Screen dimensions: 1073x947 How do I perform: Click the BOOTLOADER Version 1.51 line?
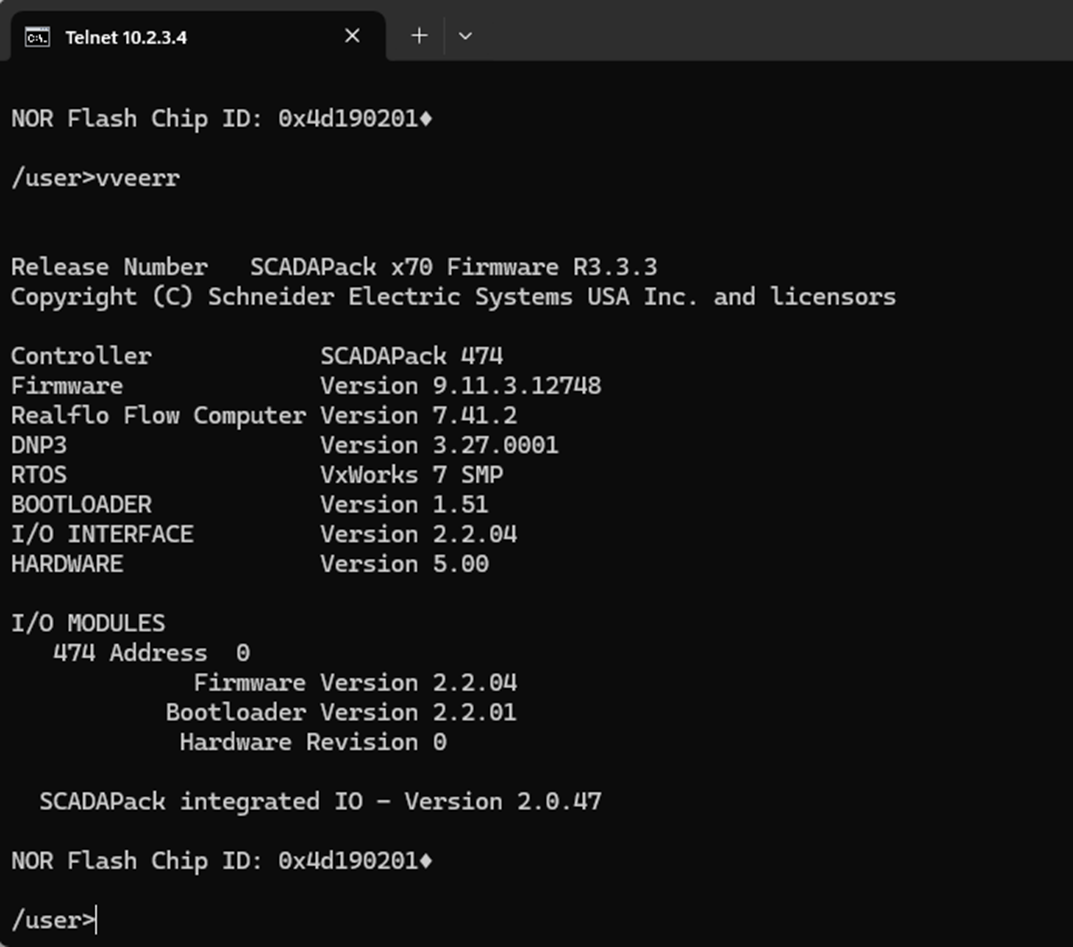point(250,505)
